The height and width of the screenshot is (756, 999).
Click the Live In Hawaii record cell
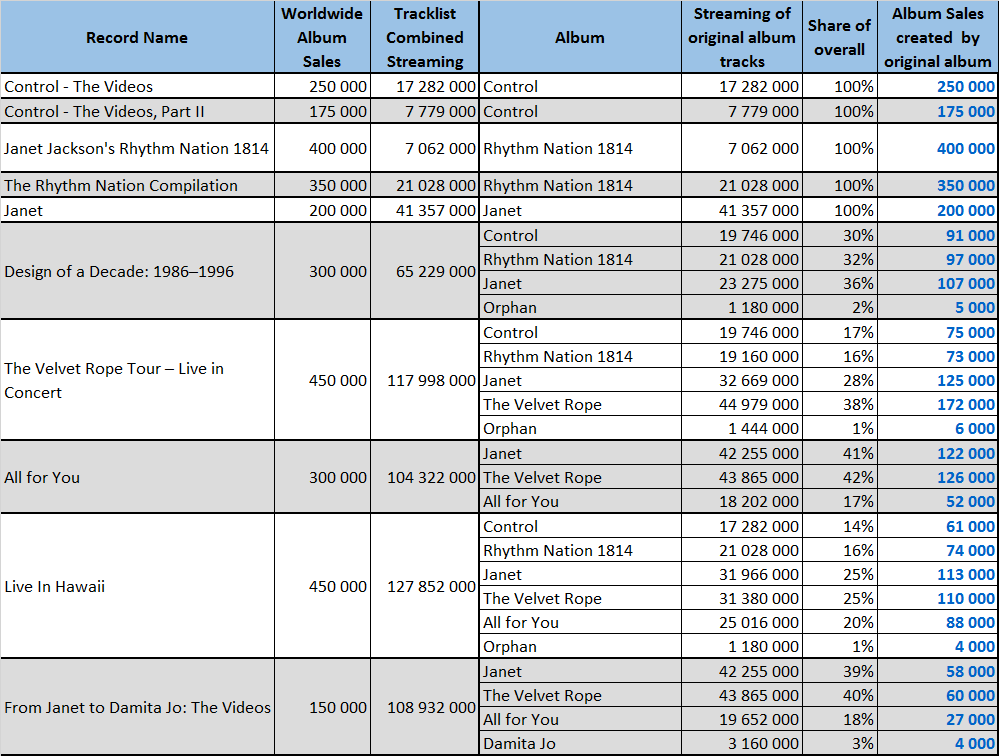[x=137, y=586]
